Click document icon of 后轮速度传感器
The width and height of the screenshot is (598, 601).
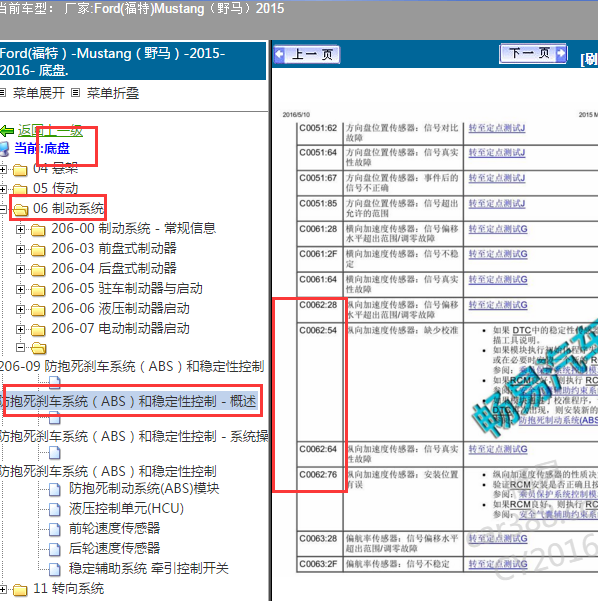point(55,549)
